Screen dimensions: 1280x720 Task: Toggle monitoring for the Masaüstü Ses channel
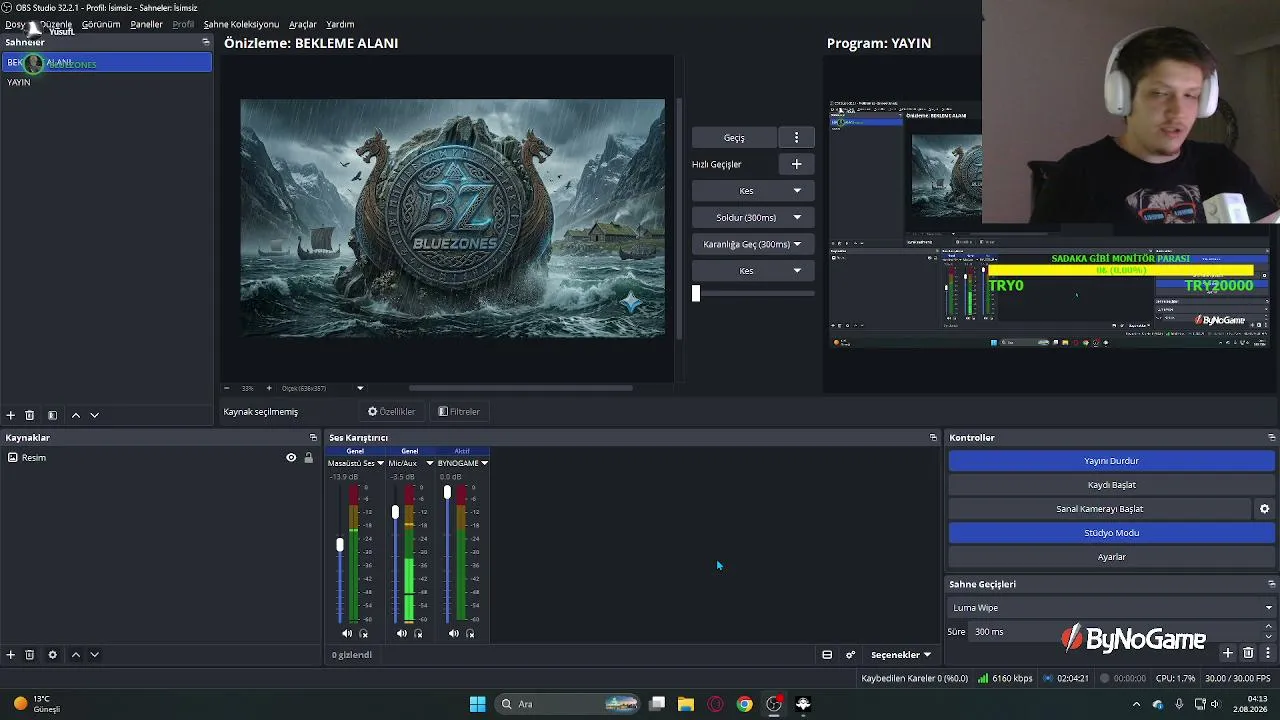click(364, 634)
